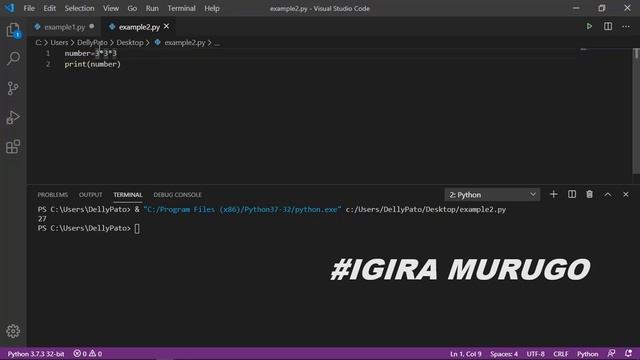Change encoding via UTF-8 status item
Viewport: 640px width, 360px height.
coord(536,353)
